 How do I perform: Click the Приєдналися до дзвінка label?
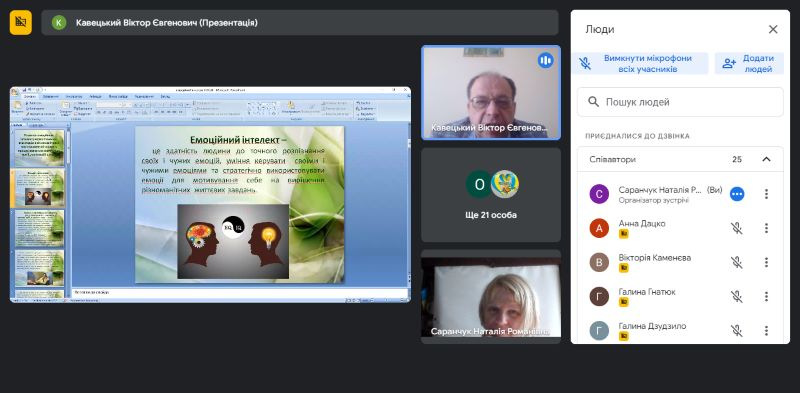click(637, 136)
